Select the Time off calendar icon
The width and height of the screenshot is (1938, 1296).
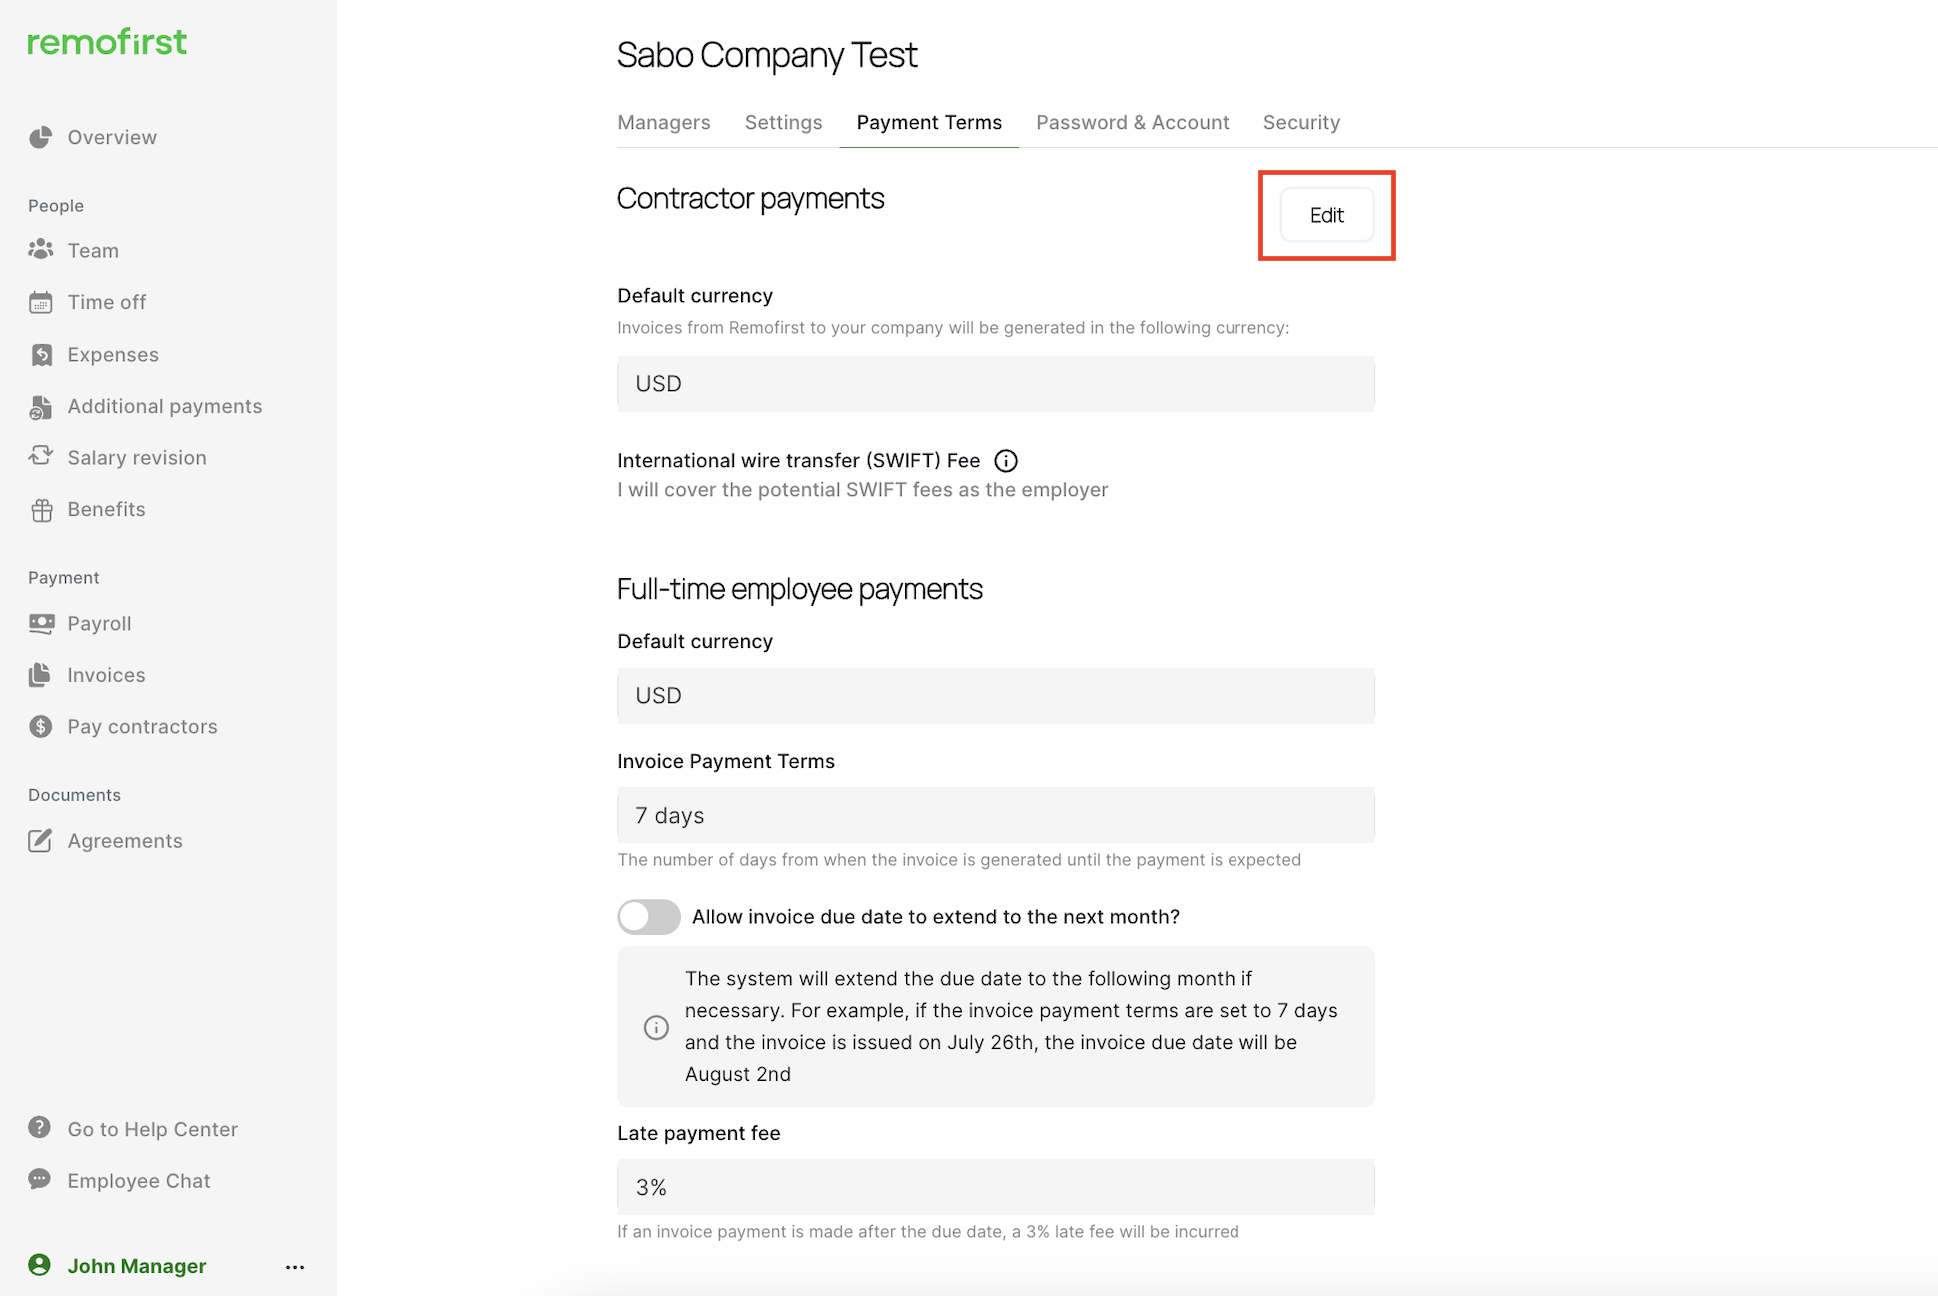[x=40, y=302]
